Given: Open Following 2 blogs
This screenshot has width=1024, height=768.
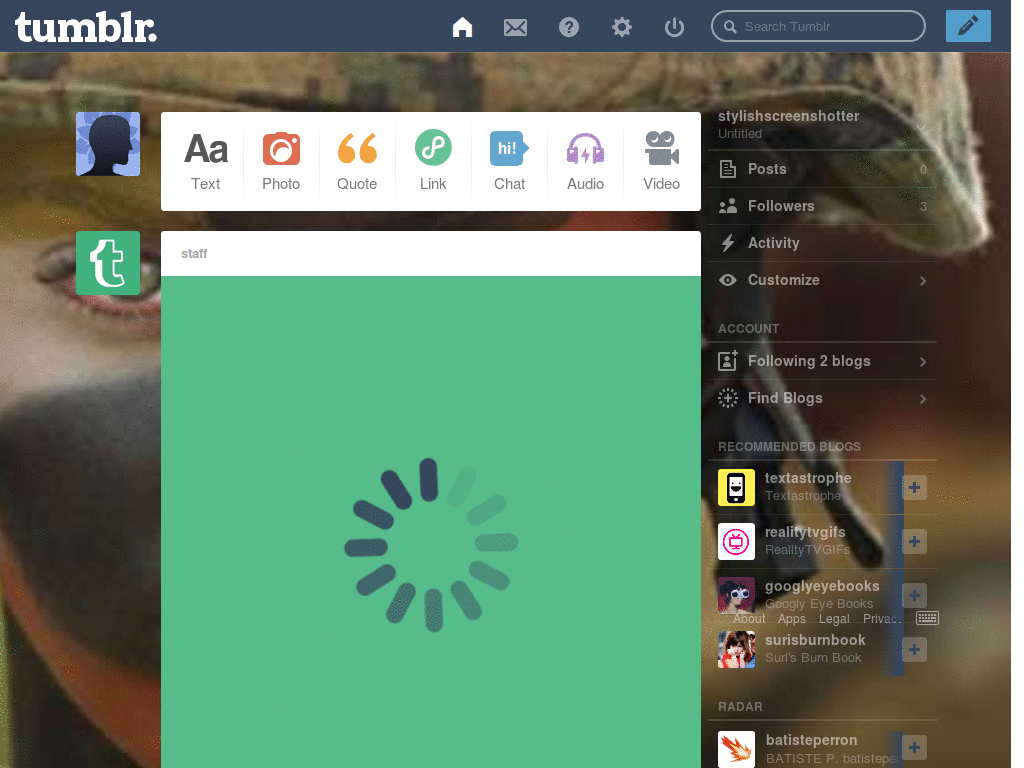Looking at the screenshot, I should click(822, 361).
